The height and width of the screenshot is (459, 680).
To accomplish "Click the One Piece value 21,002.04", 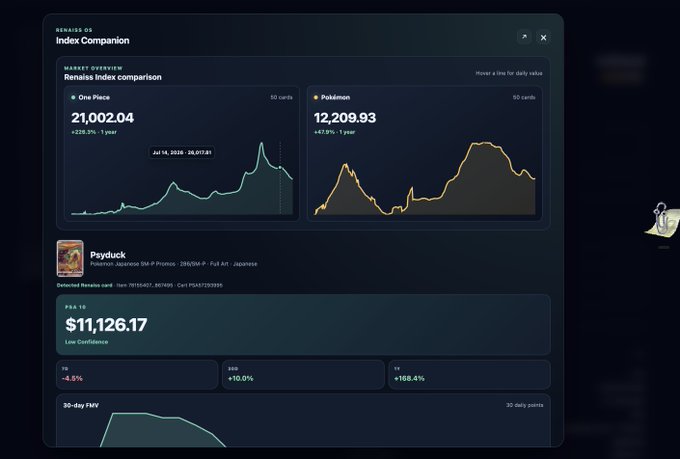I will (x=102, y=118).
